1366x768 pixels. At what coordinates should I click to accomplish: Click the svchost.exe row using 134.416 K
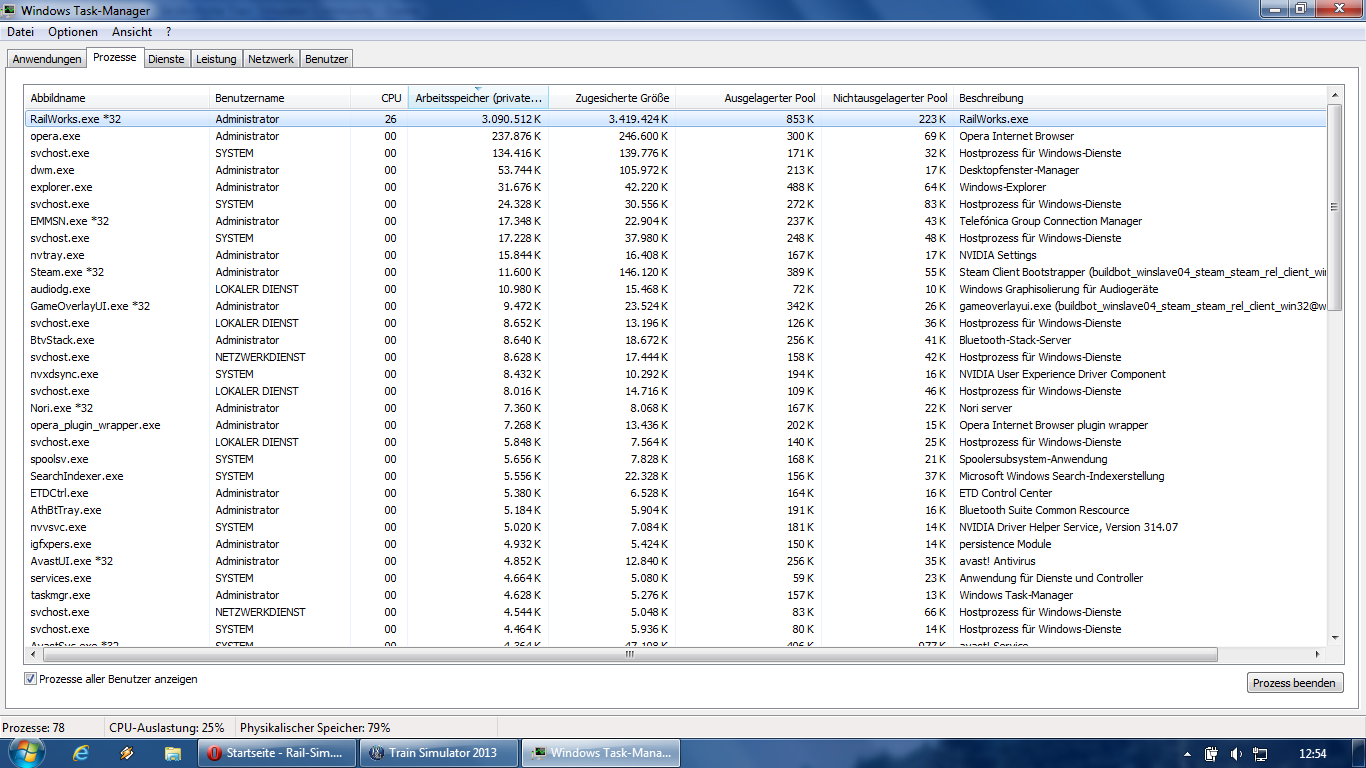tap(676, 153)
